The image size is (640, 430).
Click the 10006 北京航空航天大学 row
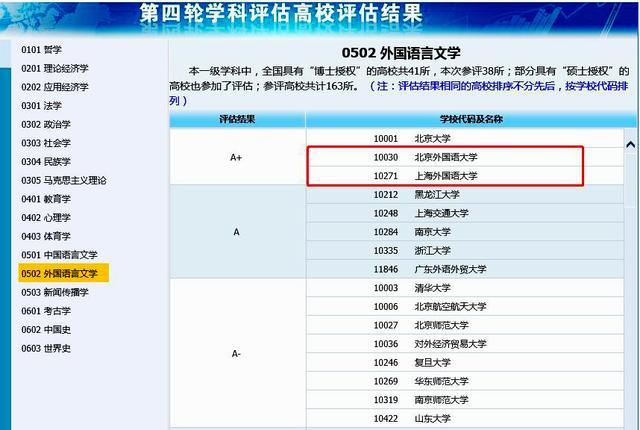tap(465, 306)
